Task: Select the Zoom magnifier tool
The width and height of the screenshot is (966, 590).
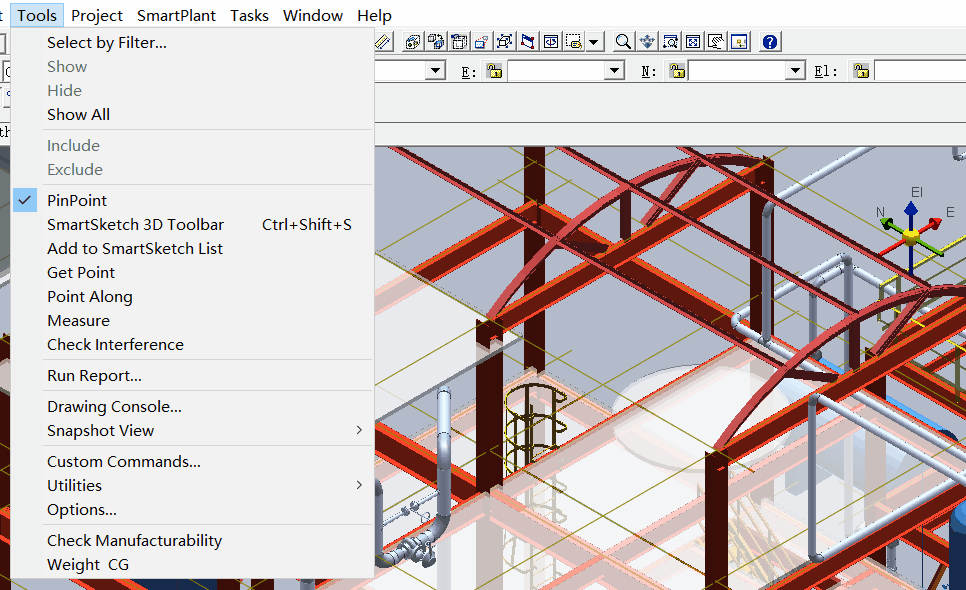Action: 623,42
